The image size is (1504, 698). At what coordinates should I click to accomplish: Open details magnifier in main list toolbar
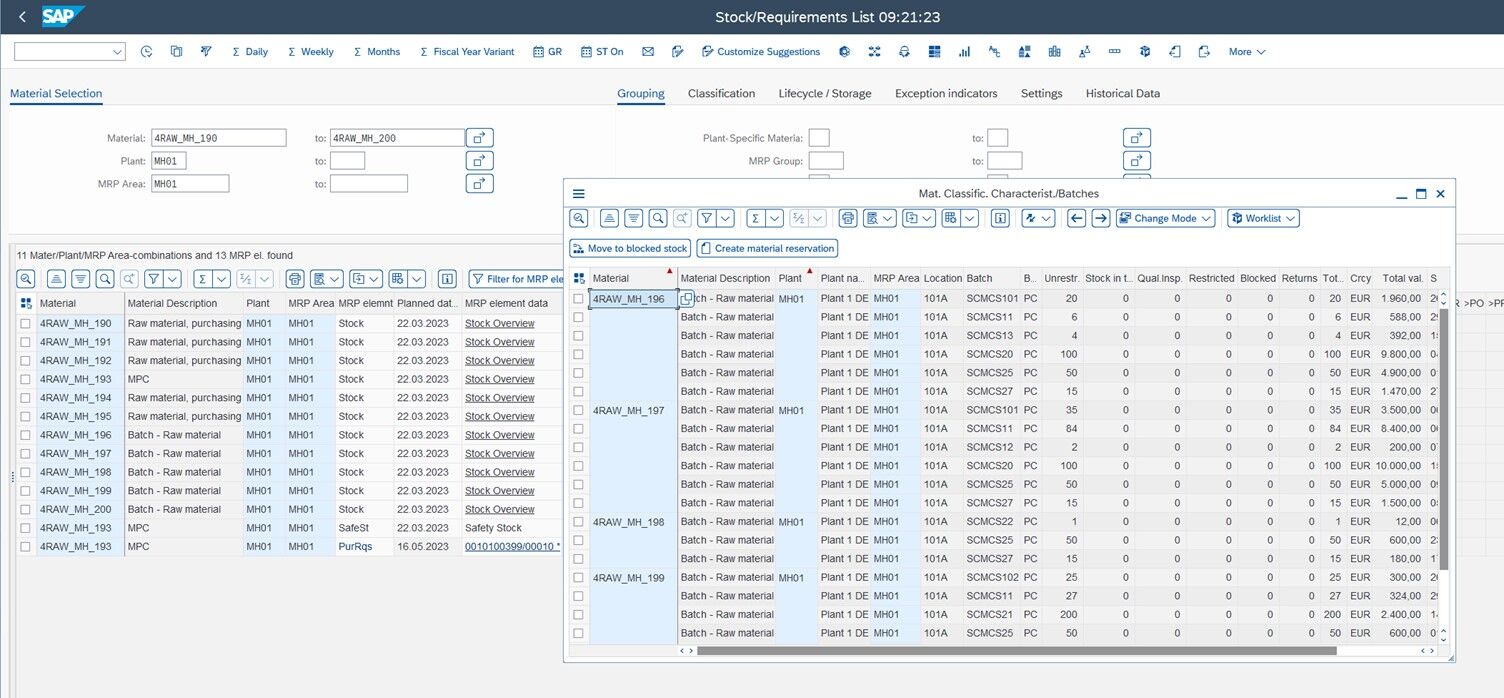(x=26, y=280)
